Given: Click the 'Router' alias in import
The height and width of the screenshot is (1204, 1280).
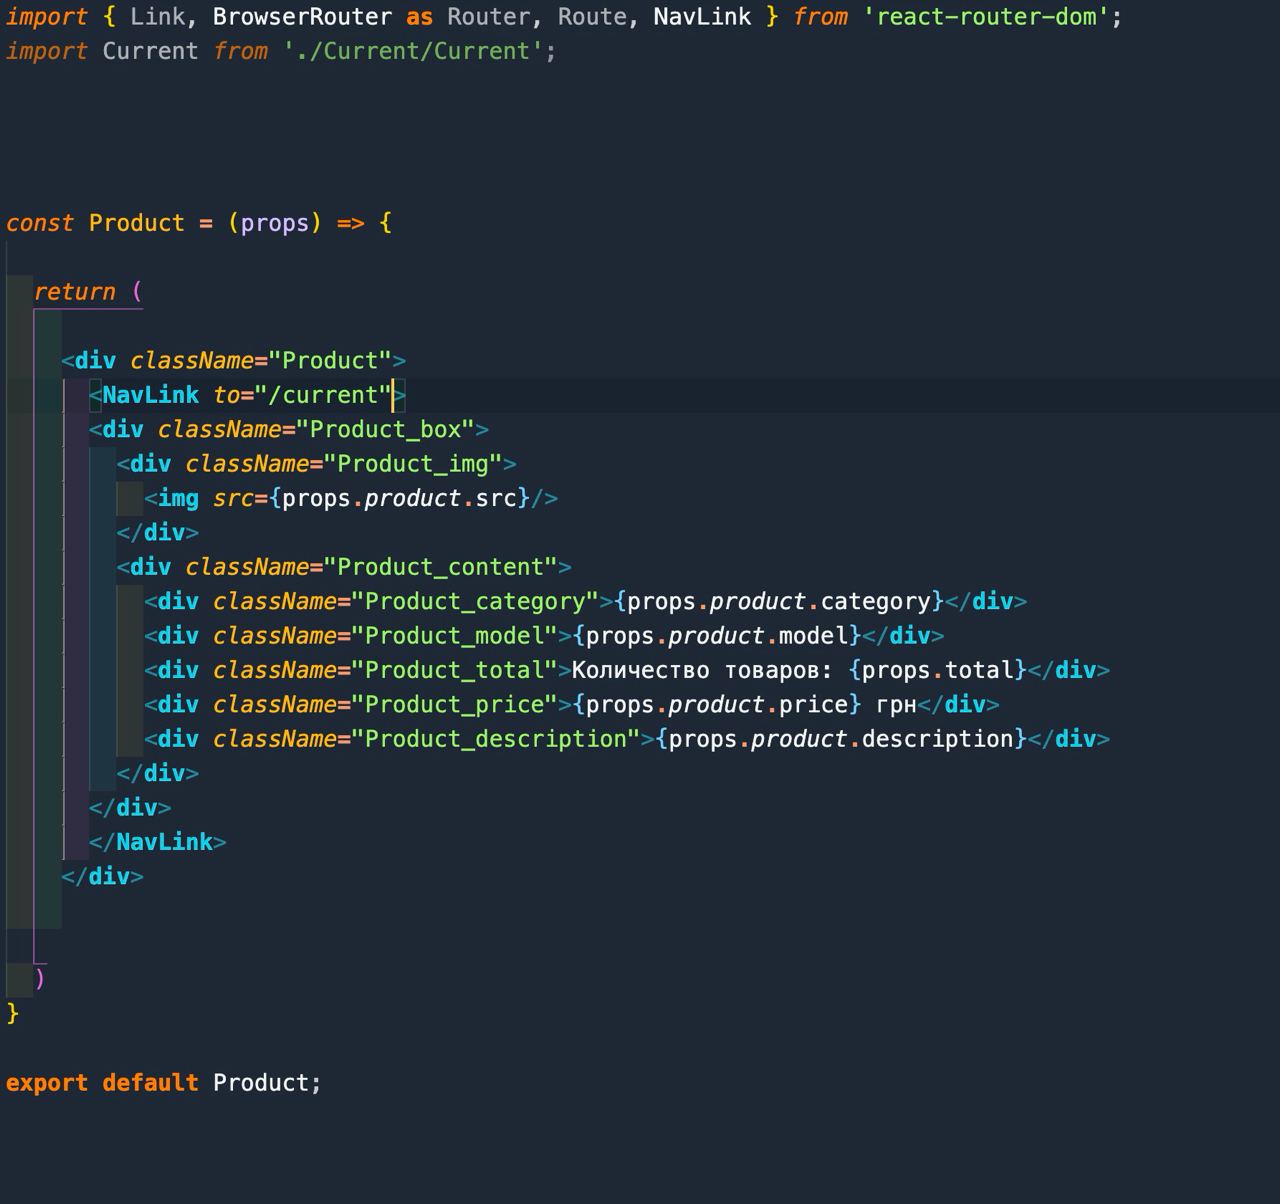Looking at the screenshot, I should tap(489, 17).
